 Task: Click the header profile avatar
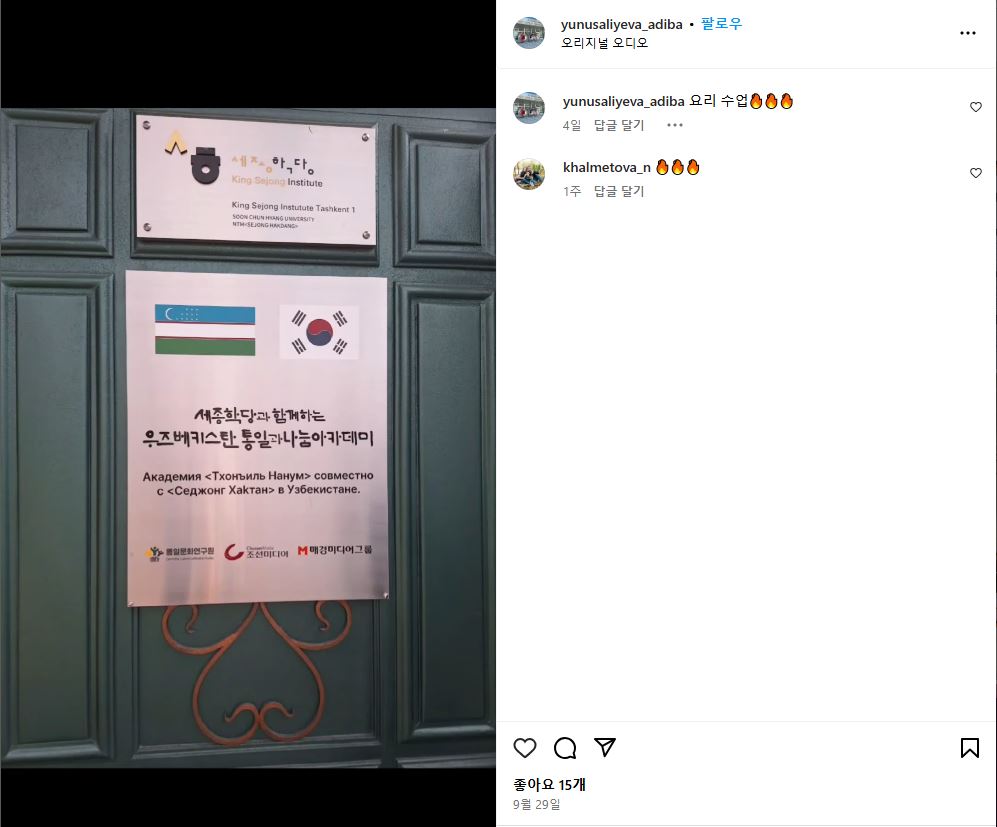click(529, 33)
